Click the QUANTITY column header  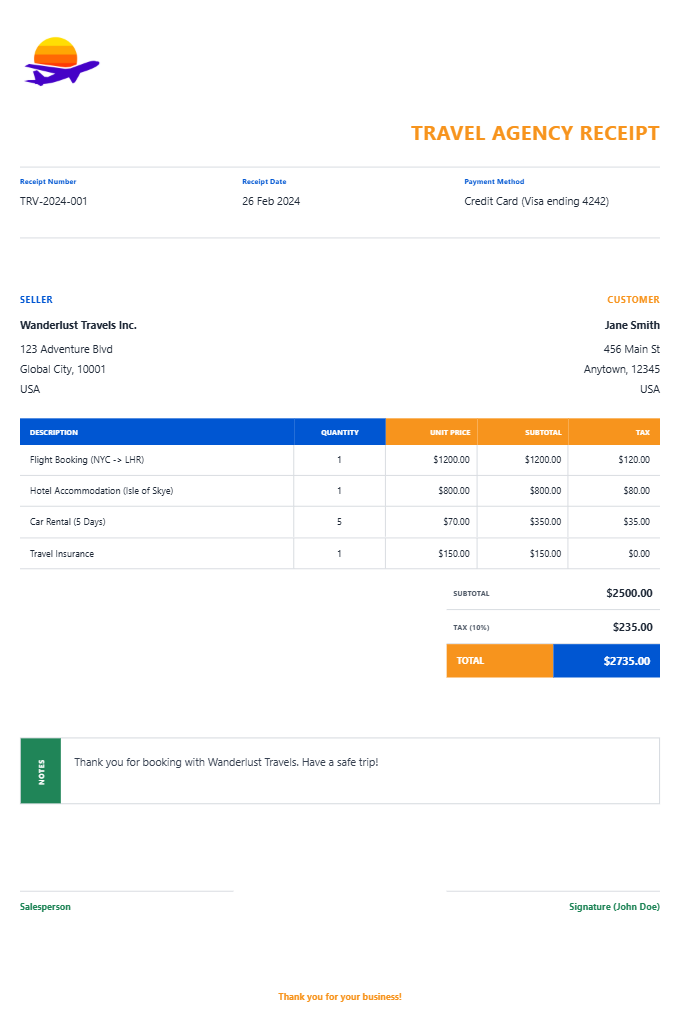339,433
